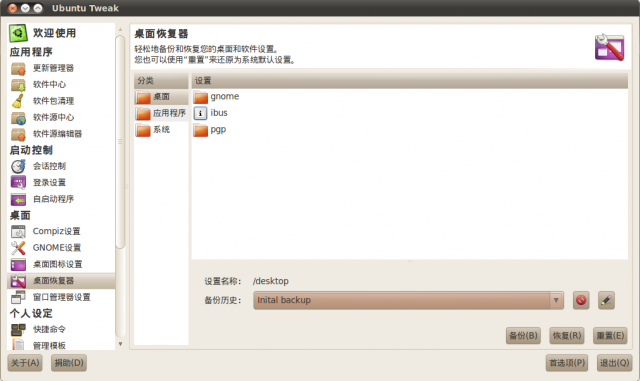This screenshot has height=381, width=640.
Task: Close the Ubuntu Tweak window
Action: tap(13, 8)
